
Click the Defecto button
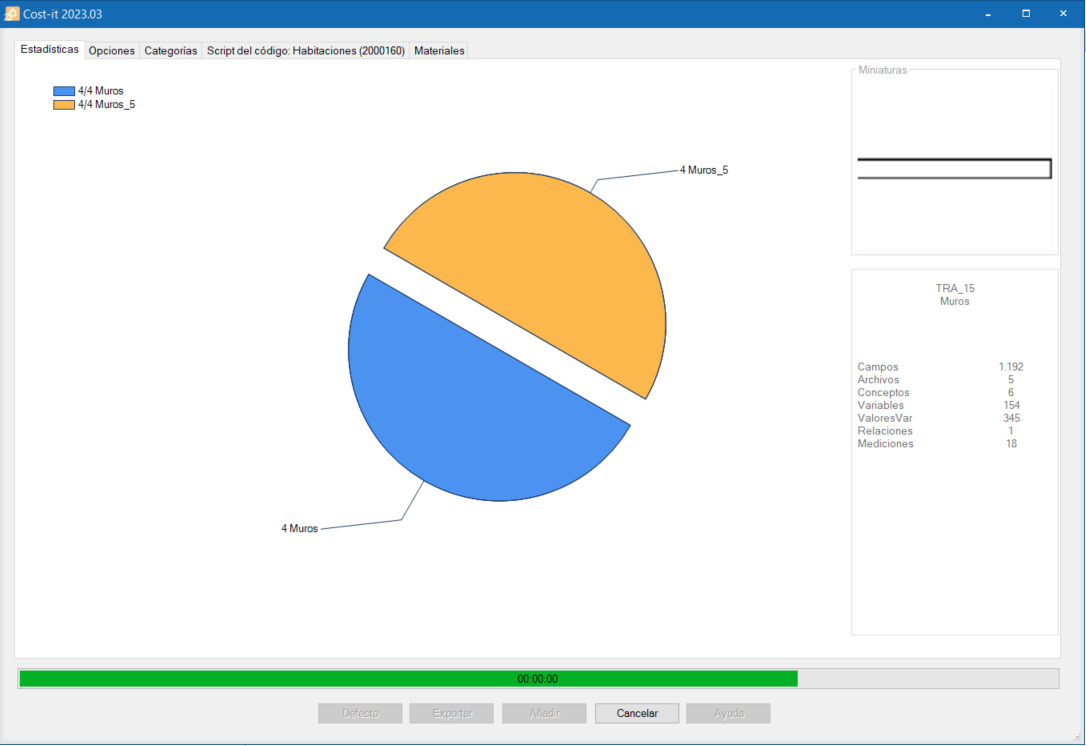pos(360,713)
